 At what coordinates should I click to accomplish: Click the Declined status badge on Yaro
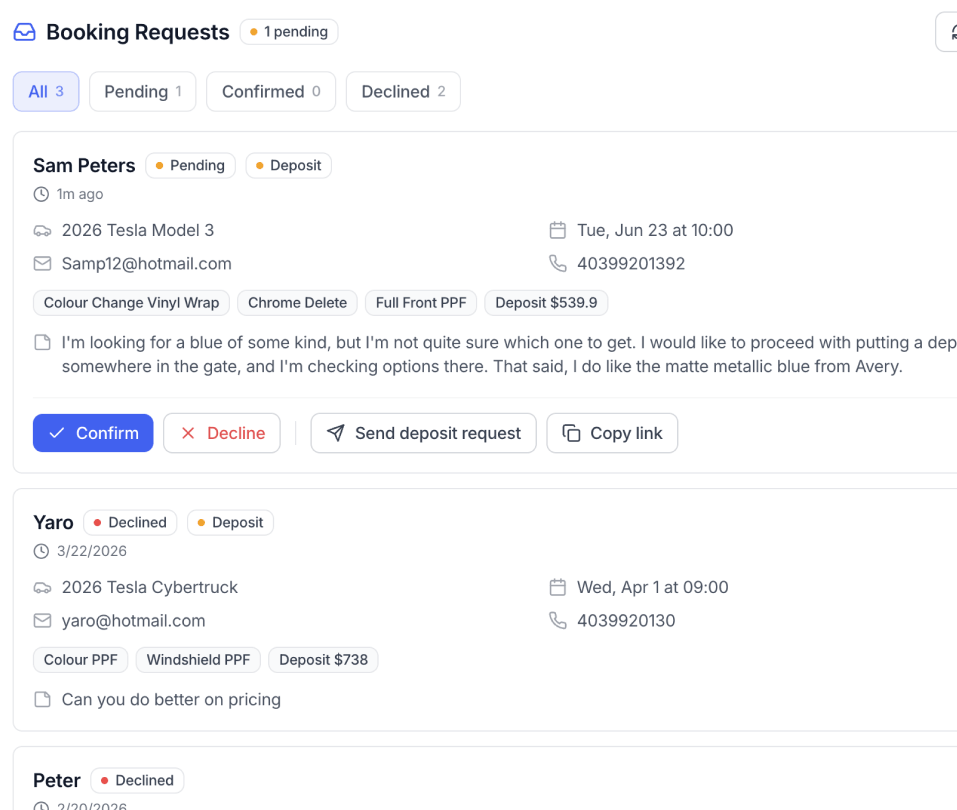130,523
